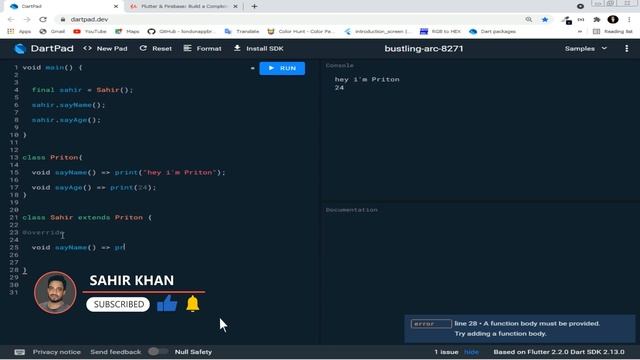The width and height of the screenshot is (640, 360).
Task: Click code line 'sahir.sayName();'
Action: [x=69, y=105]
